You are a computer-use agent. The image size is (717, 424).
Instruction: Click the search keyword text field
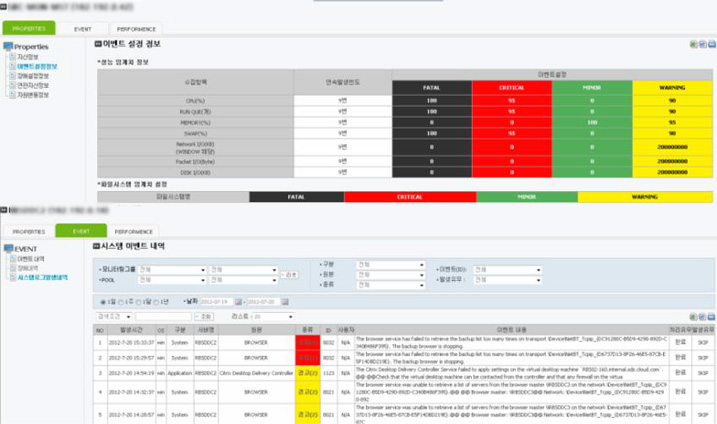pos(163,317)
